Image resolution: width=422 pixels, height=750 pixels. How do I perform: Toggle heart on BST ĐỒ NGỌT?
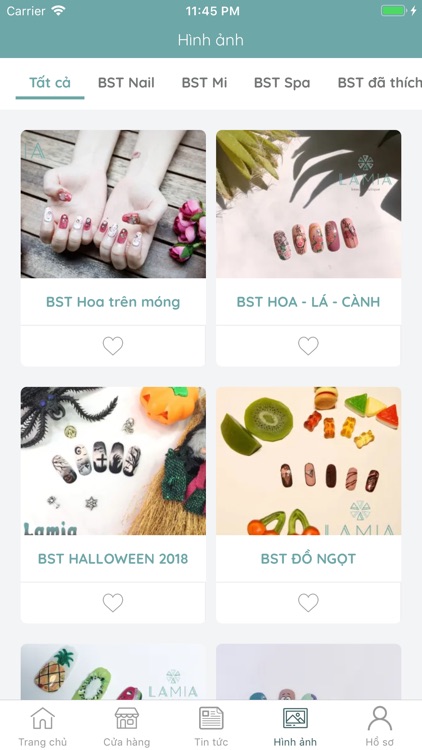point(308,603)
